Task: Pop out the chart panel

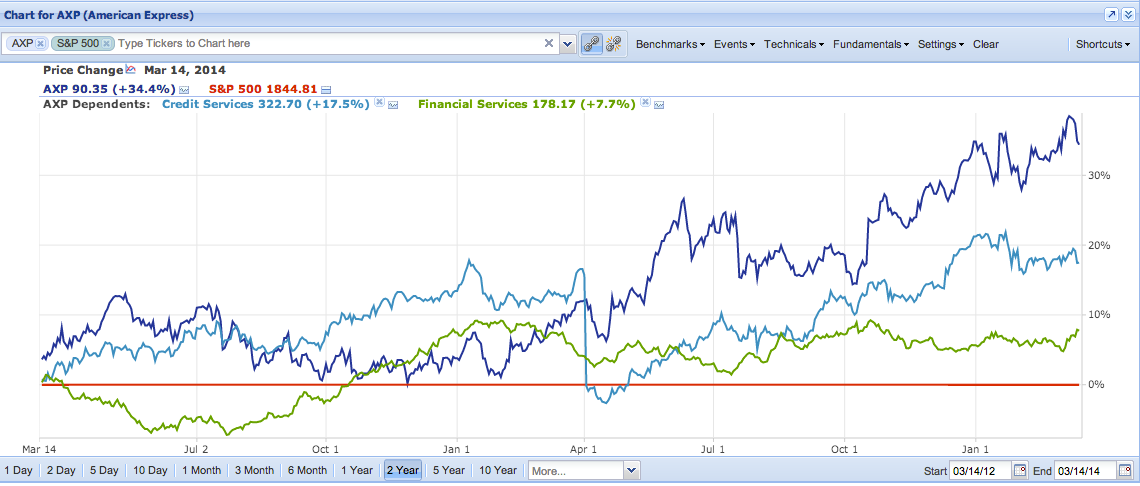Action: pyautogui.click(x=1111, y=15)
